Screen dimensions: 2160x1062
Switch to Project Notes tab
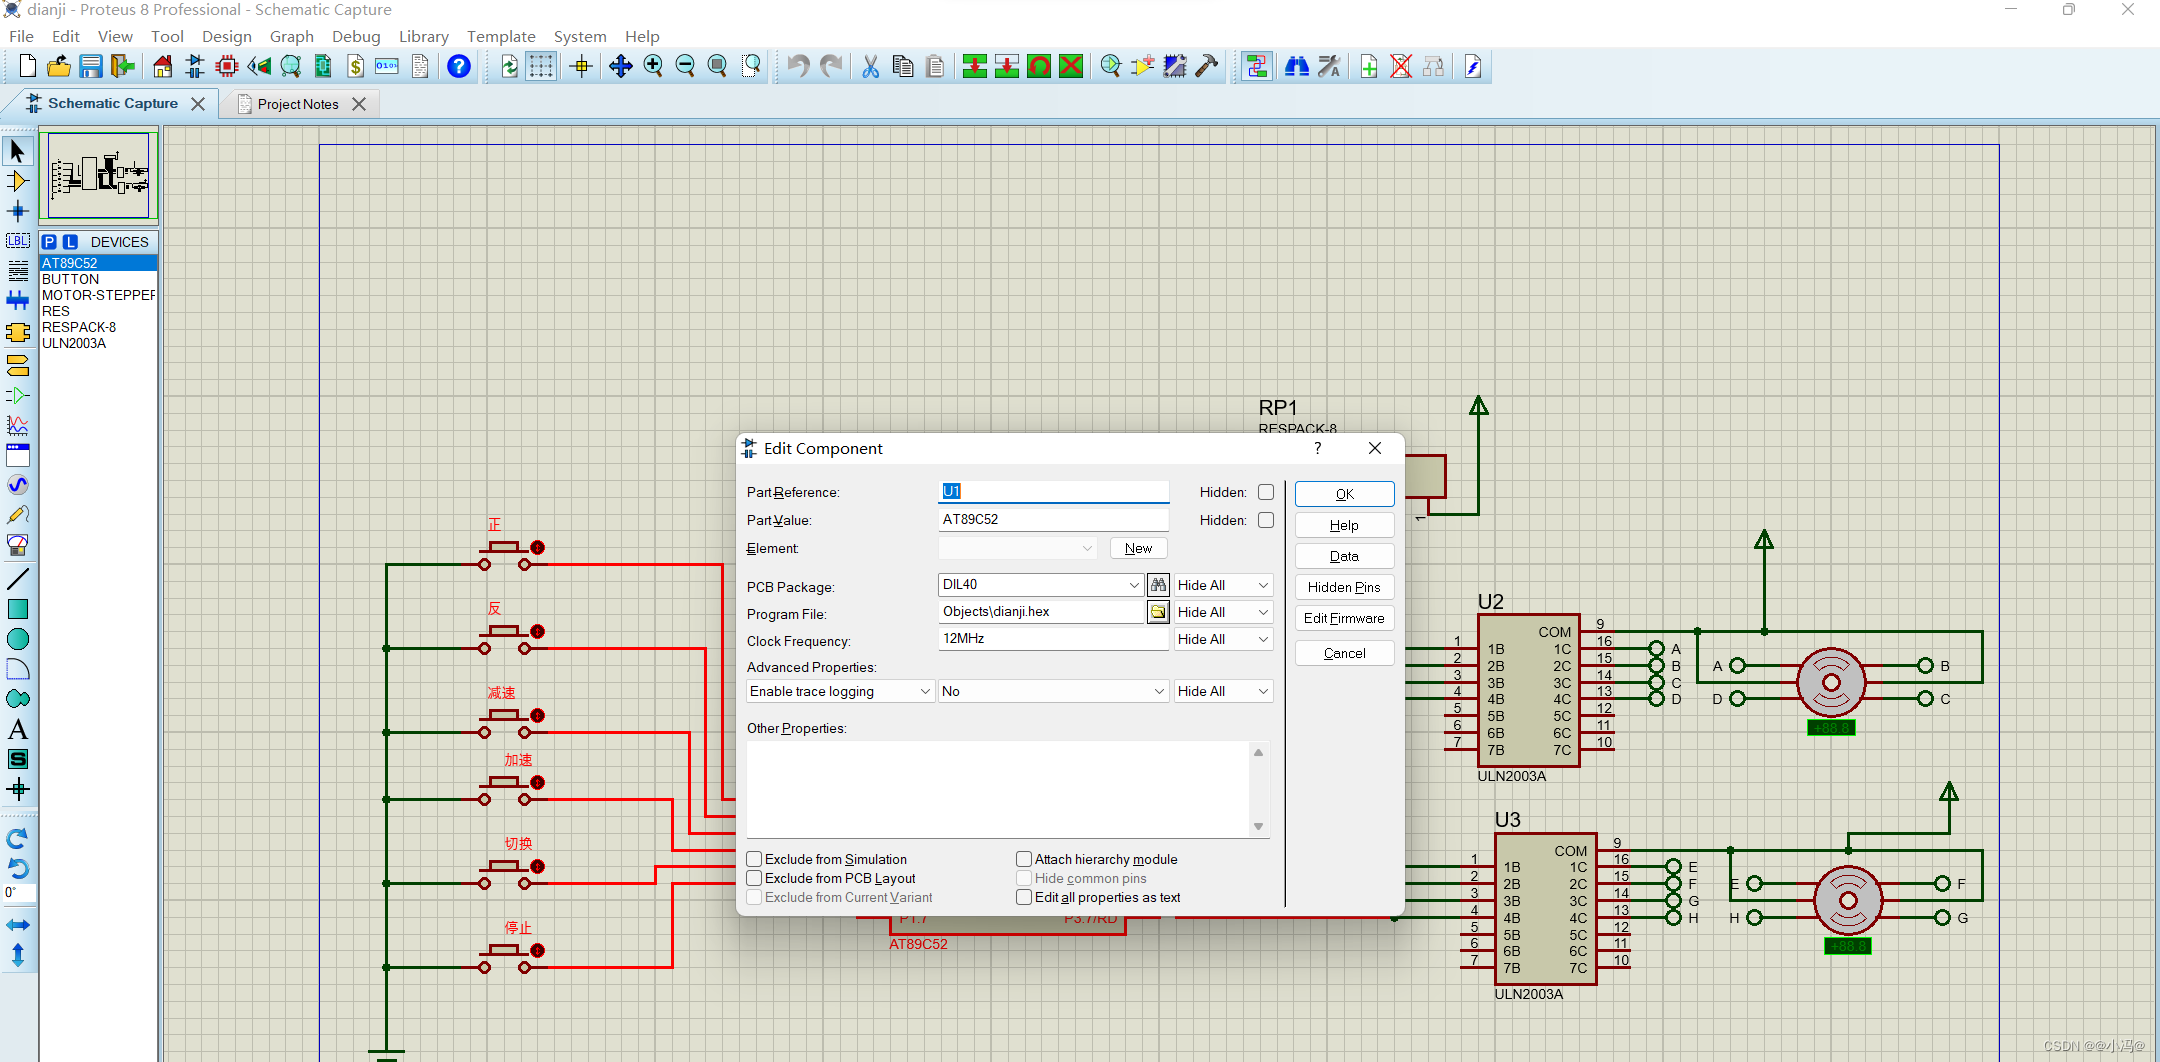[297, 104]
